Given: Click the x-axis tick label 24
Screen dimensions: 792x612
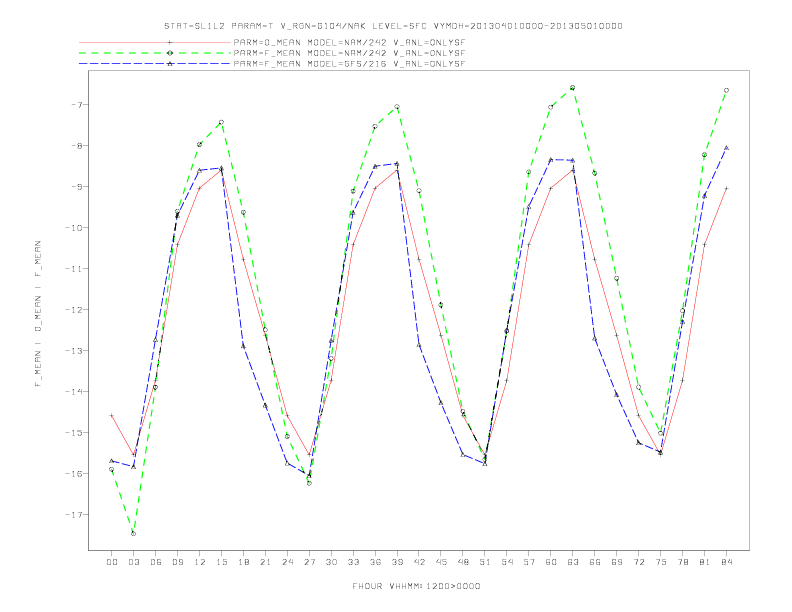Looking at the screenshot, I should click(x=287, y=562).
